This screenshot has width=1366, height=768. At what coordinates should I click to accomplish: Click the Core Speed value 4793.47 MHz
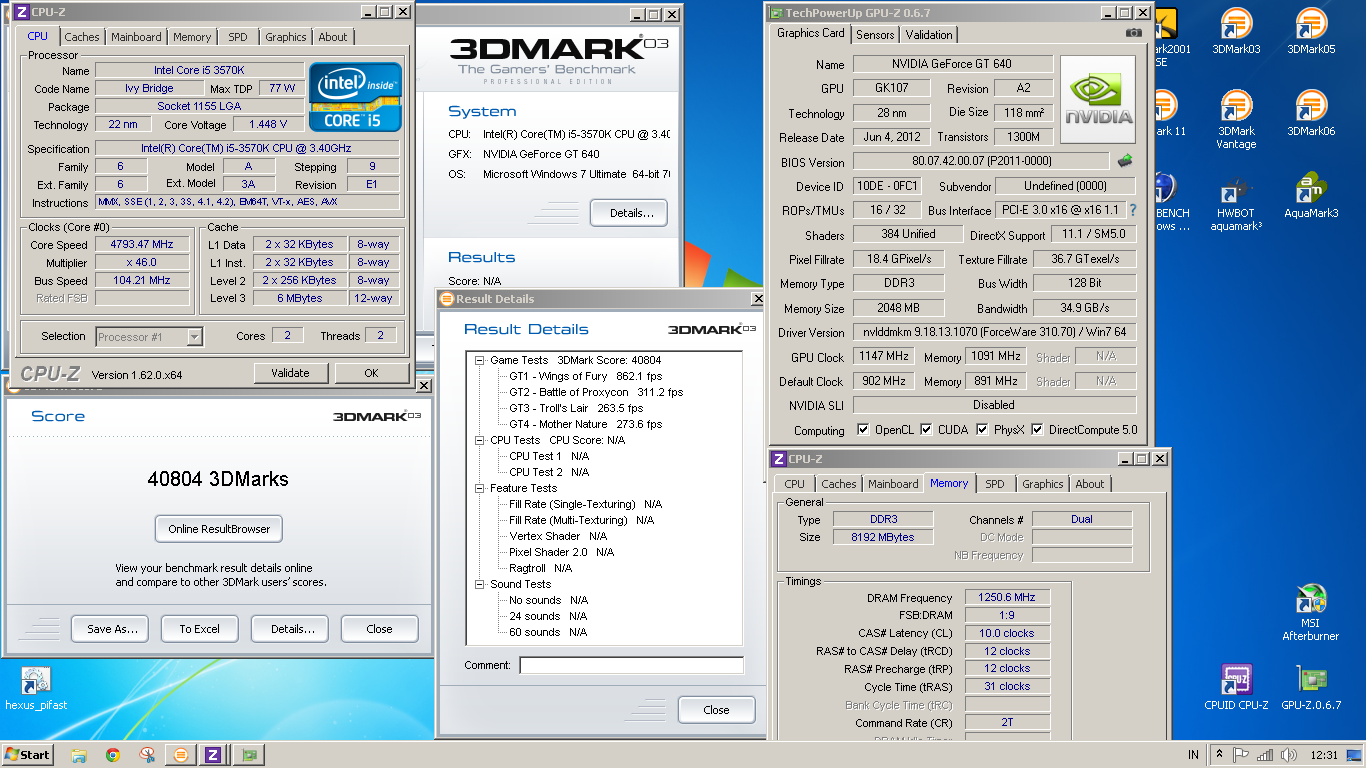[142, 244]
